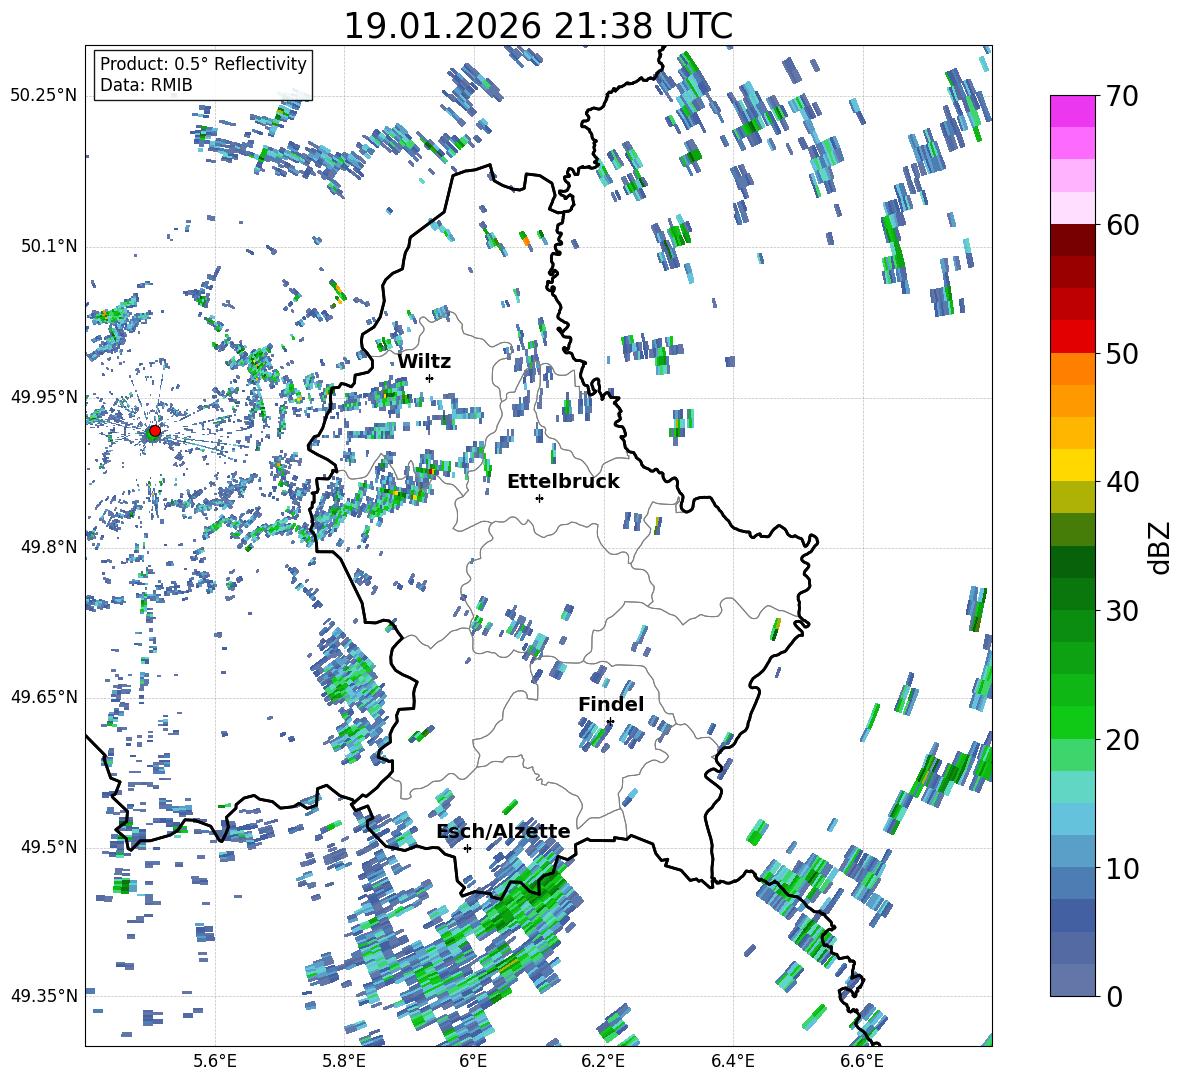This screenshot has height=1081, width=1184.
Task: Click the 0 value on the colorbar
Action: (x=1114, y=997)
